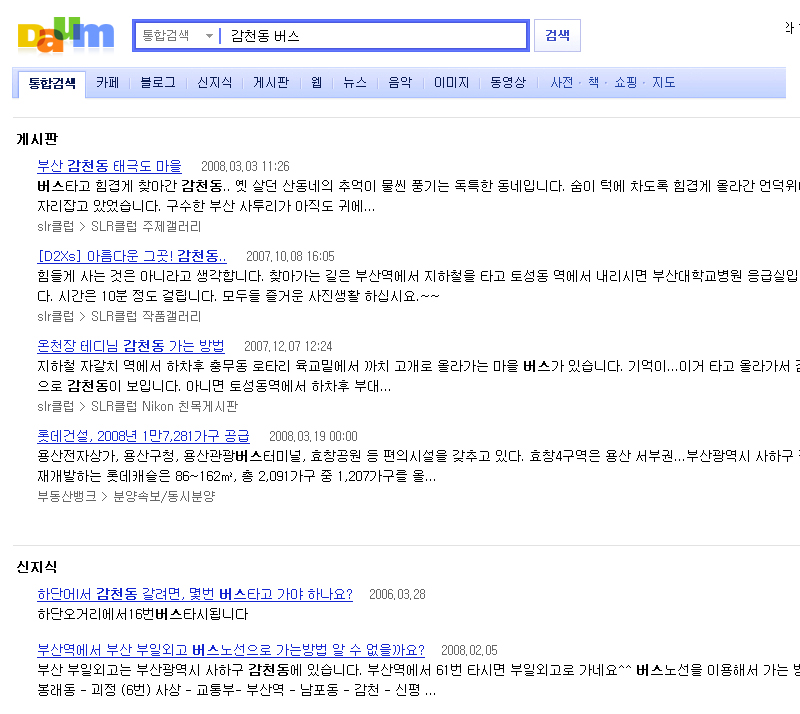Click date text 2006.03.28
Viewport: 800px width, 714px height.
[397, 595]
